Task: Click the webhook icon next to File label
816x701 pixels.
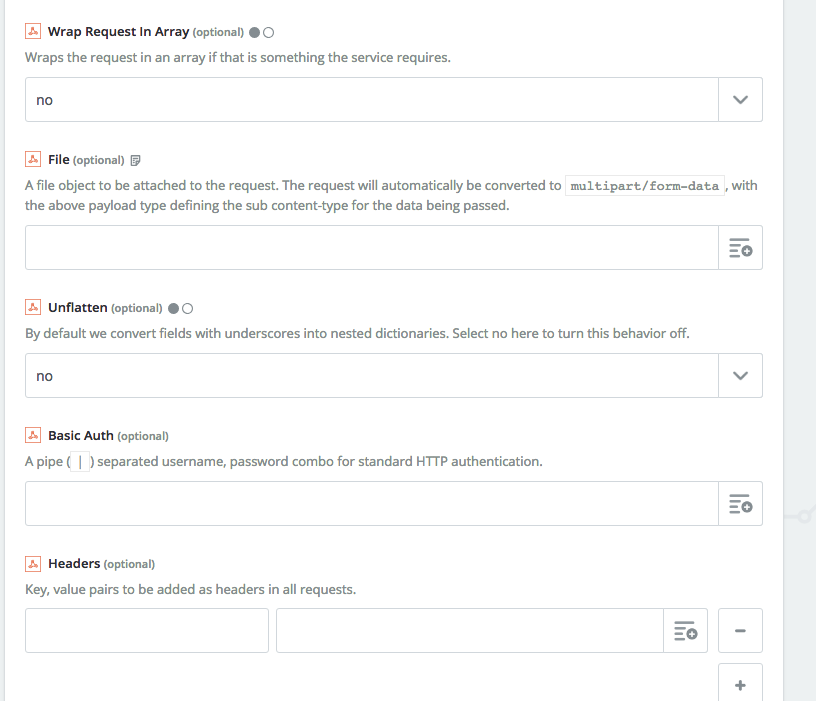Action: (33, 159)
